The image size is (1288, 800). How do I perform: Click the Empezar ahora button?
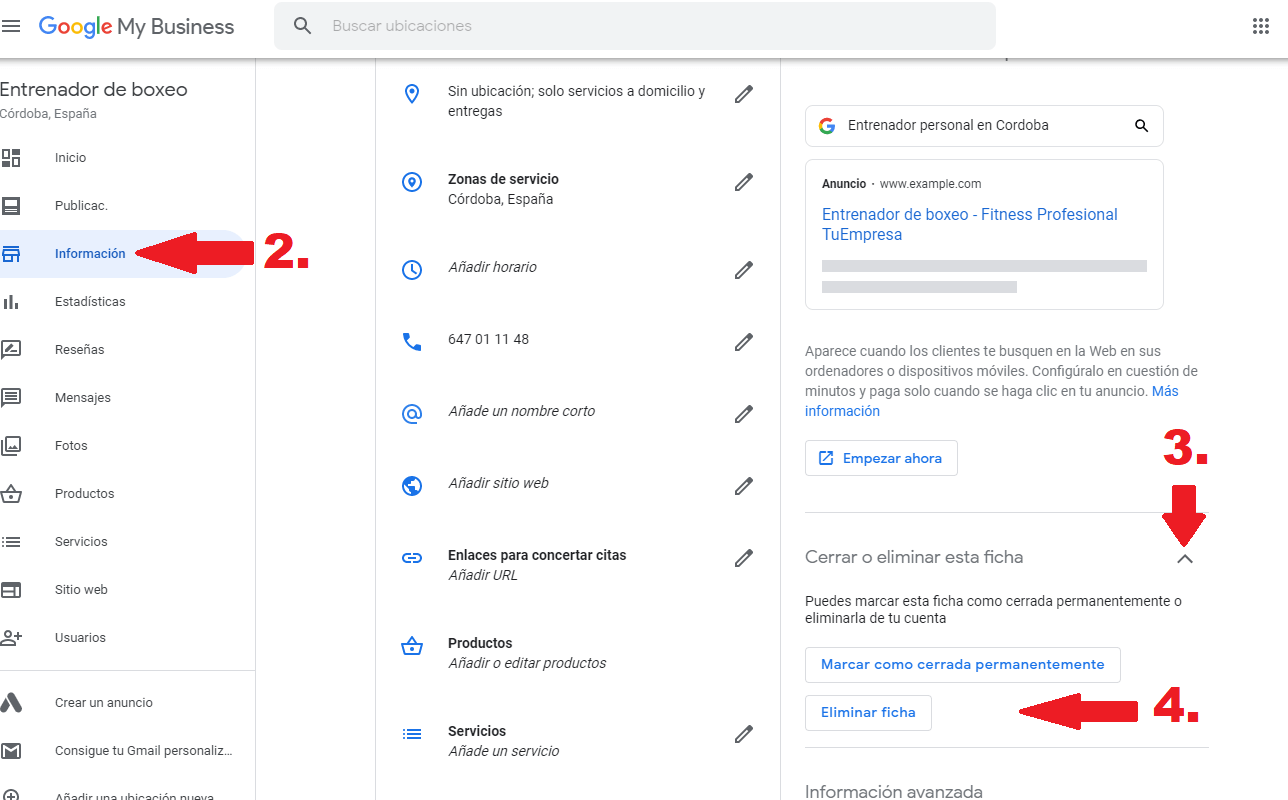(x=881, y=458)
